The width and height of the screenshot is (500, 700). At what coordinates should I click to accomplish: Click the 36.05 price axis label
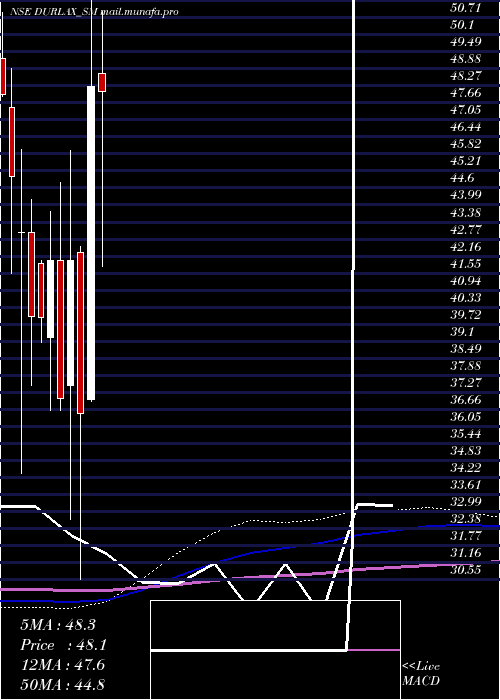coord(465,417)
